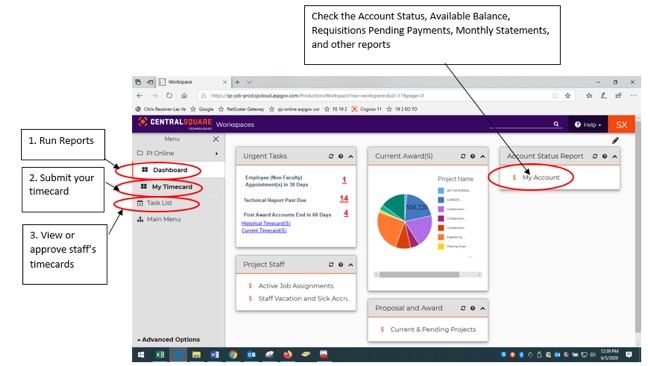Close the Menu panel with X

[216, 139]
